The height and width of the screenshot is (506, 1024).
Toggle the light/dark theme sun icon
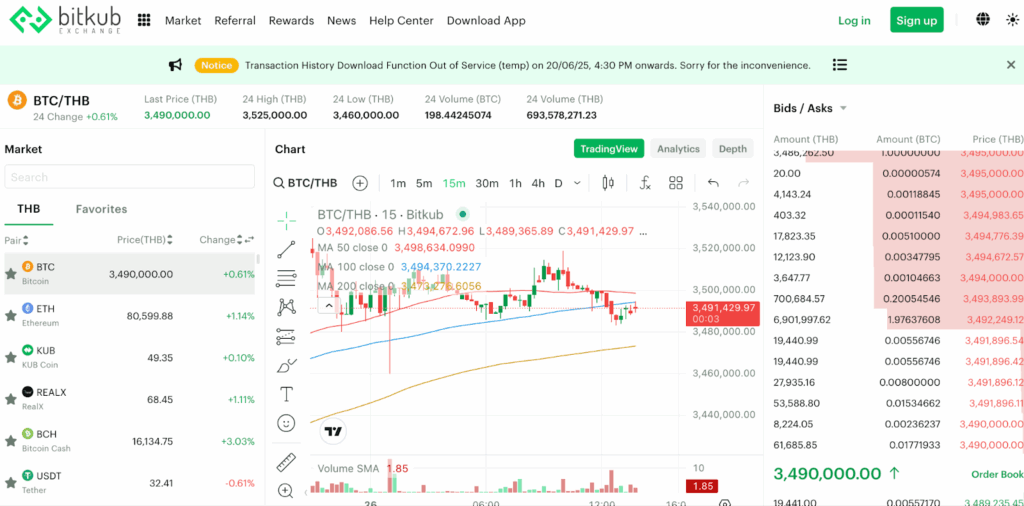[1012, 20]
